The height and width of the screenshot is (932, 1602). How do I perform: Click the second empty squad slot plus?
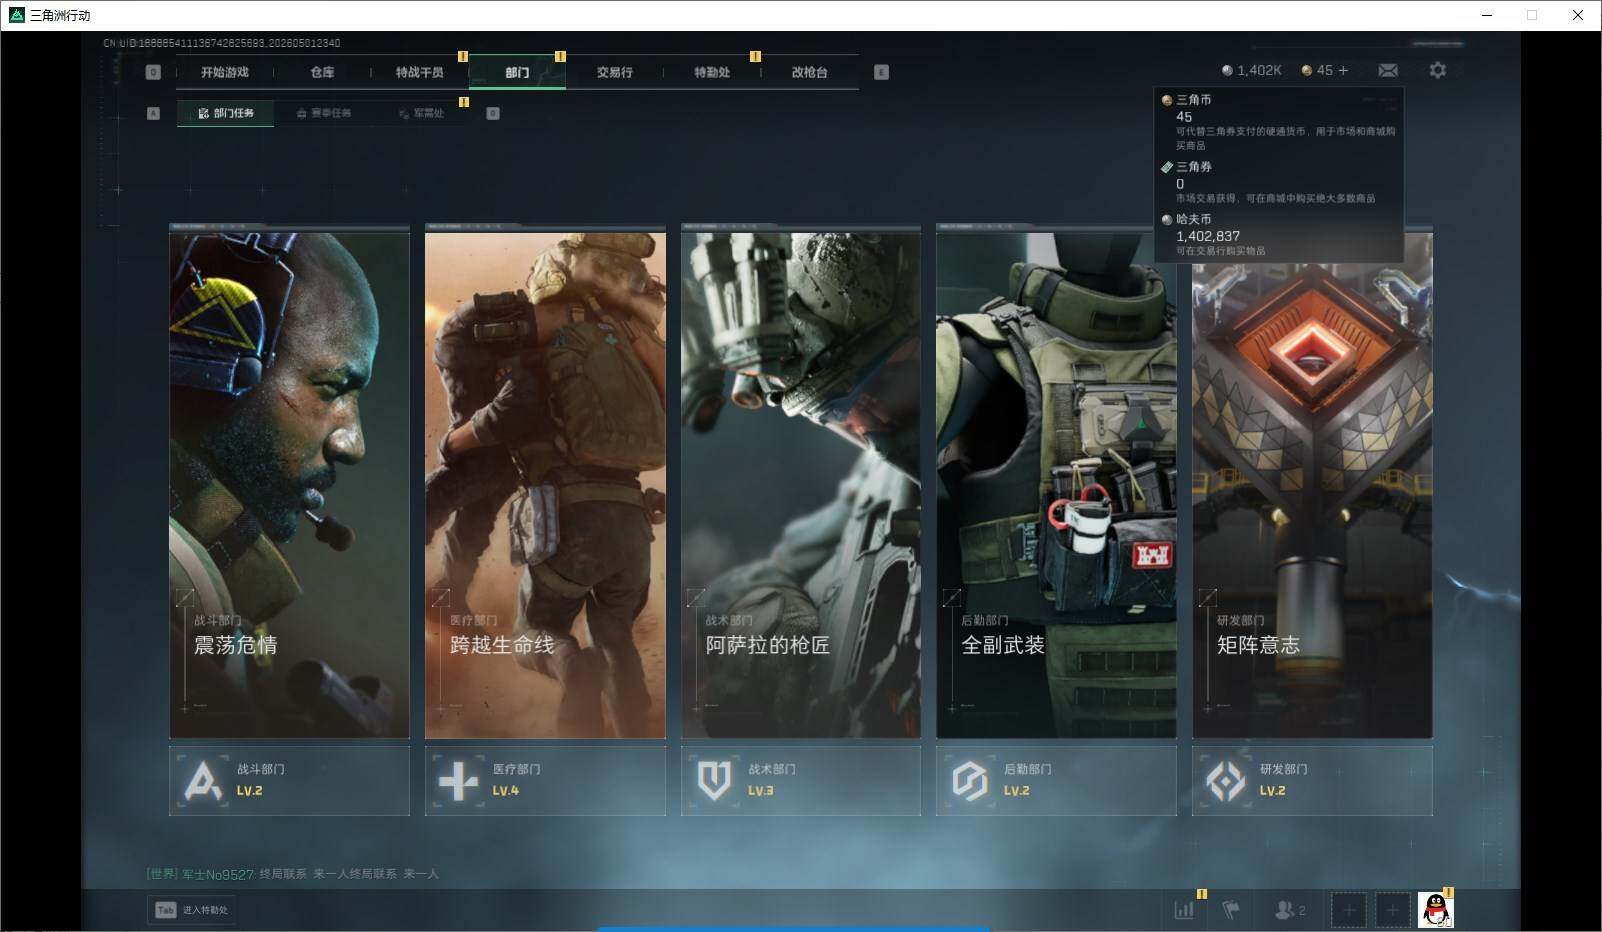pyautogui.click(x=1392, y=910)
